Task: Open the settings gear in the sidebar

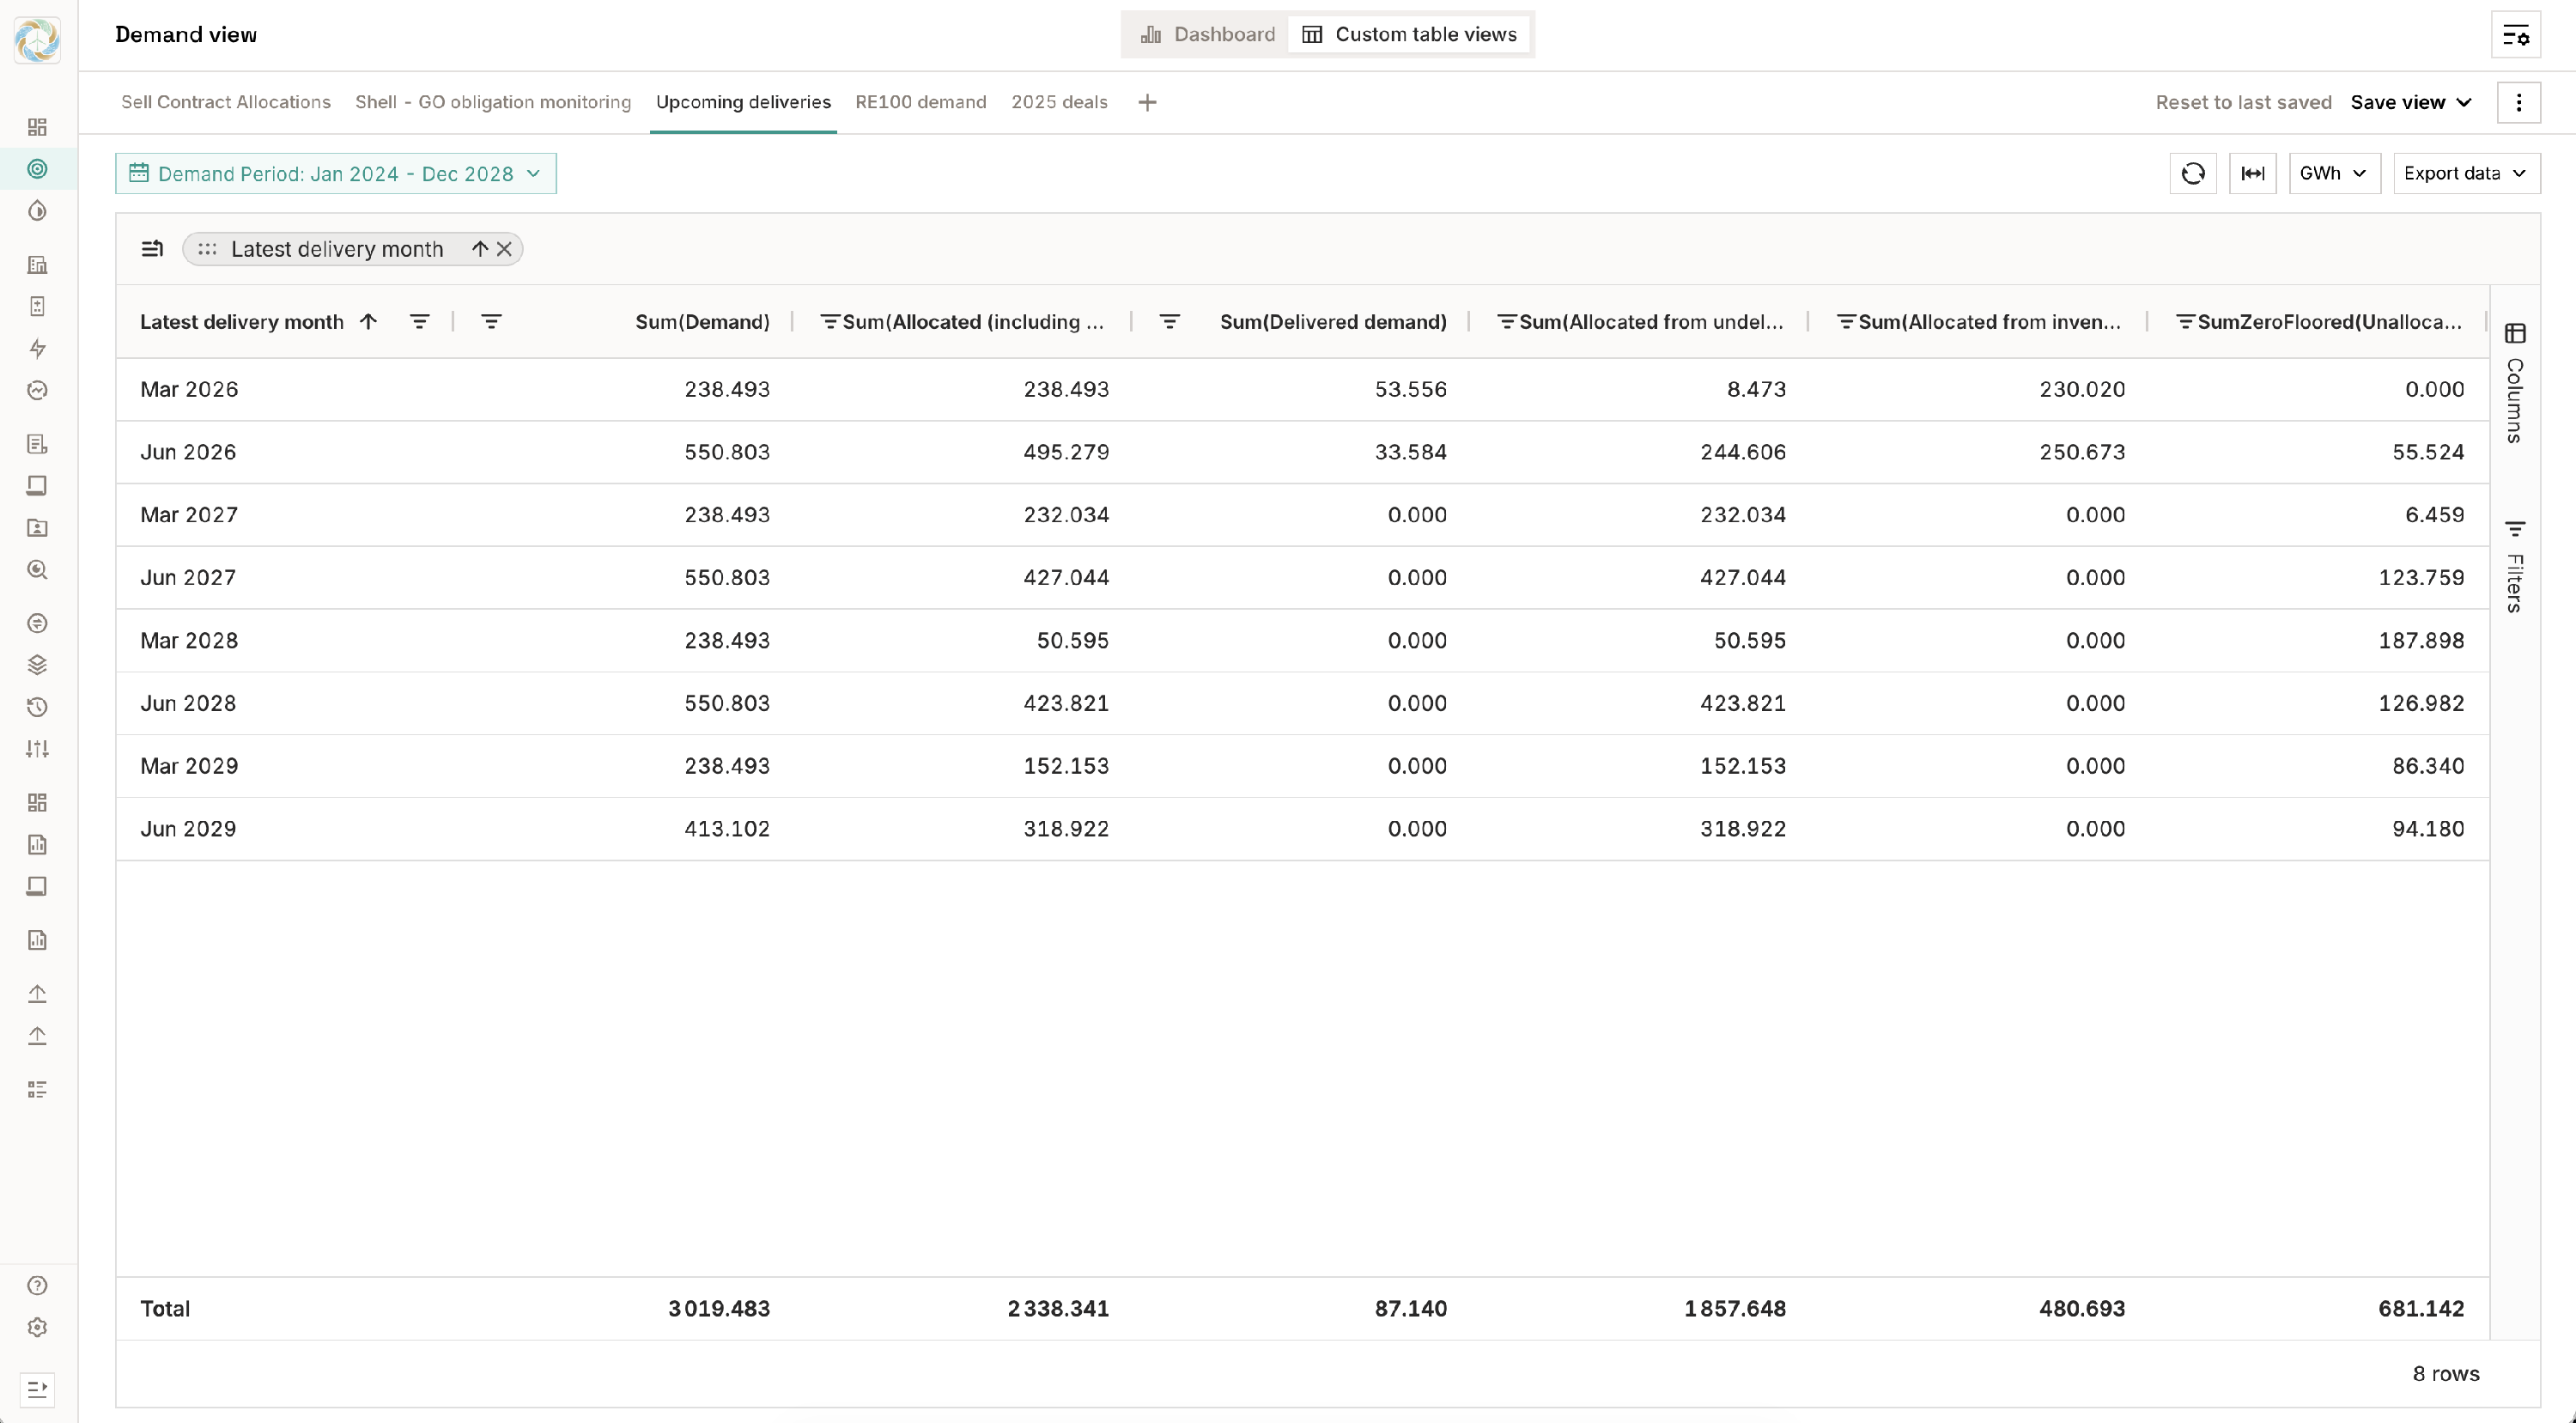Action: (x=37, y=1327)
